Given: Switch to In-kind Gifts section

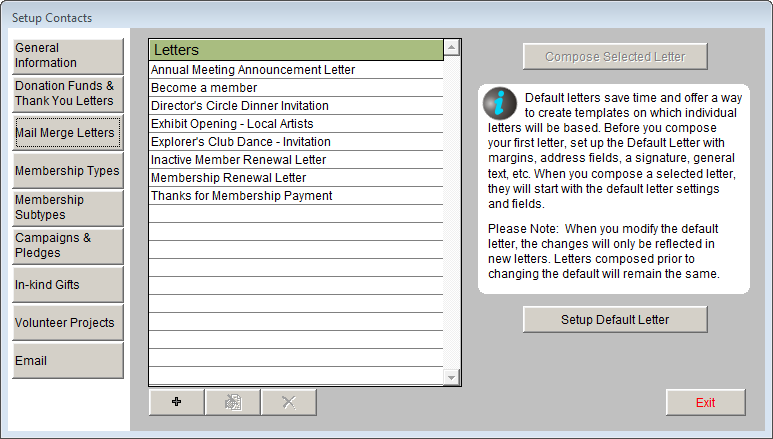Looking at the screenshot, I should [68, 284].
